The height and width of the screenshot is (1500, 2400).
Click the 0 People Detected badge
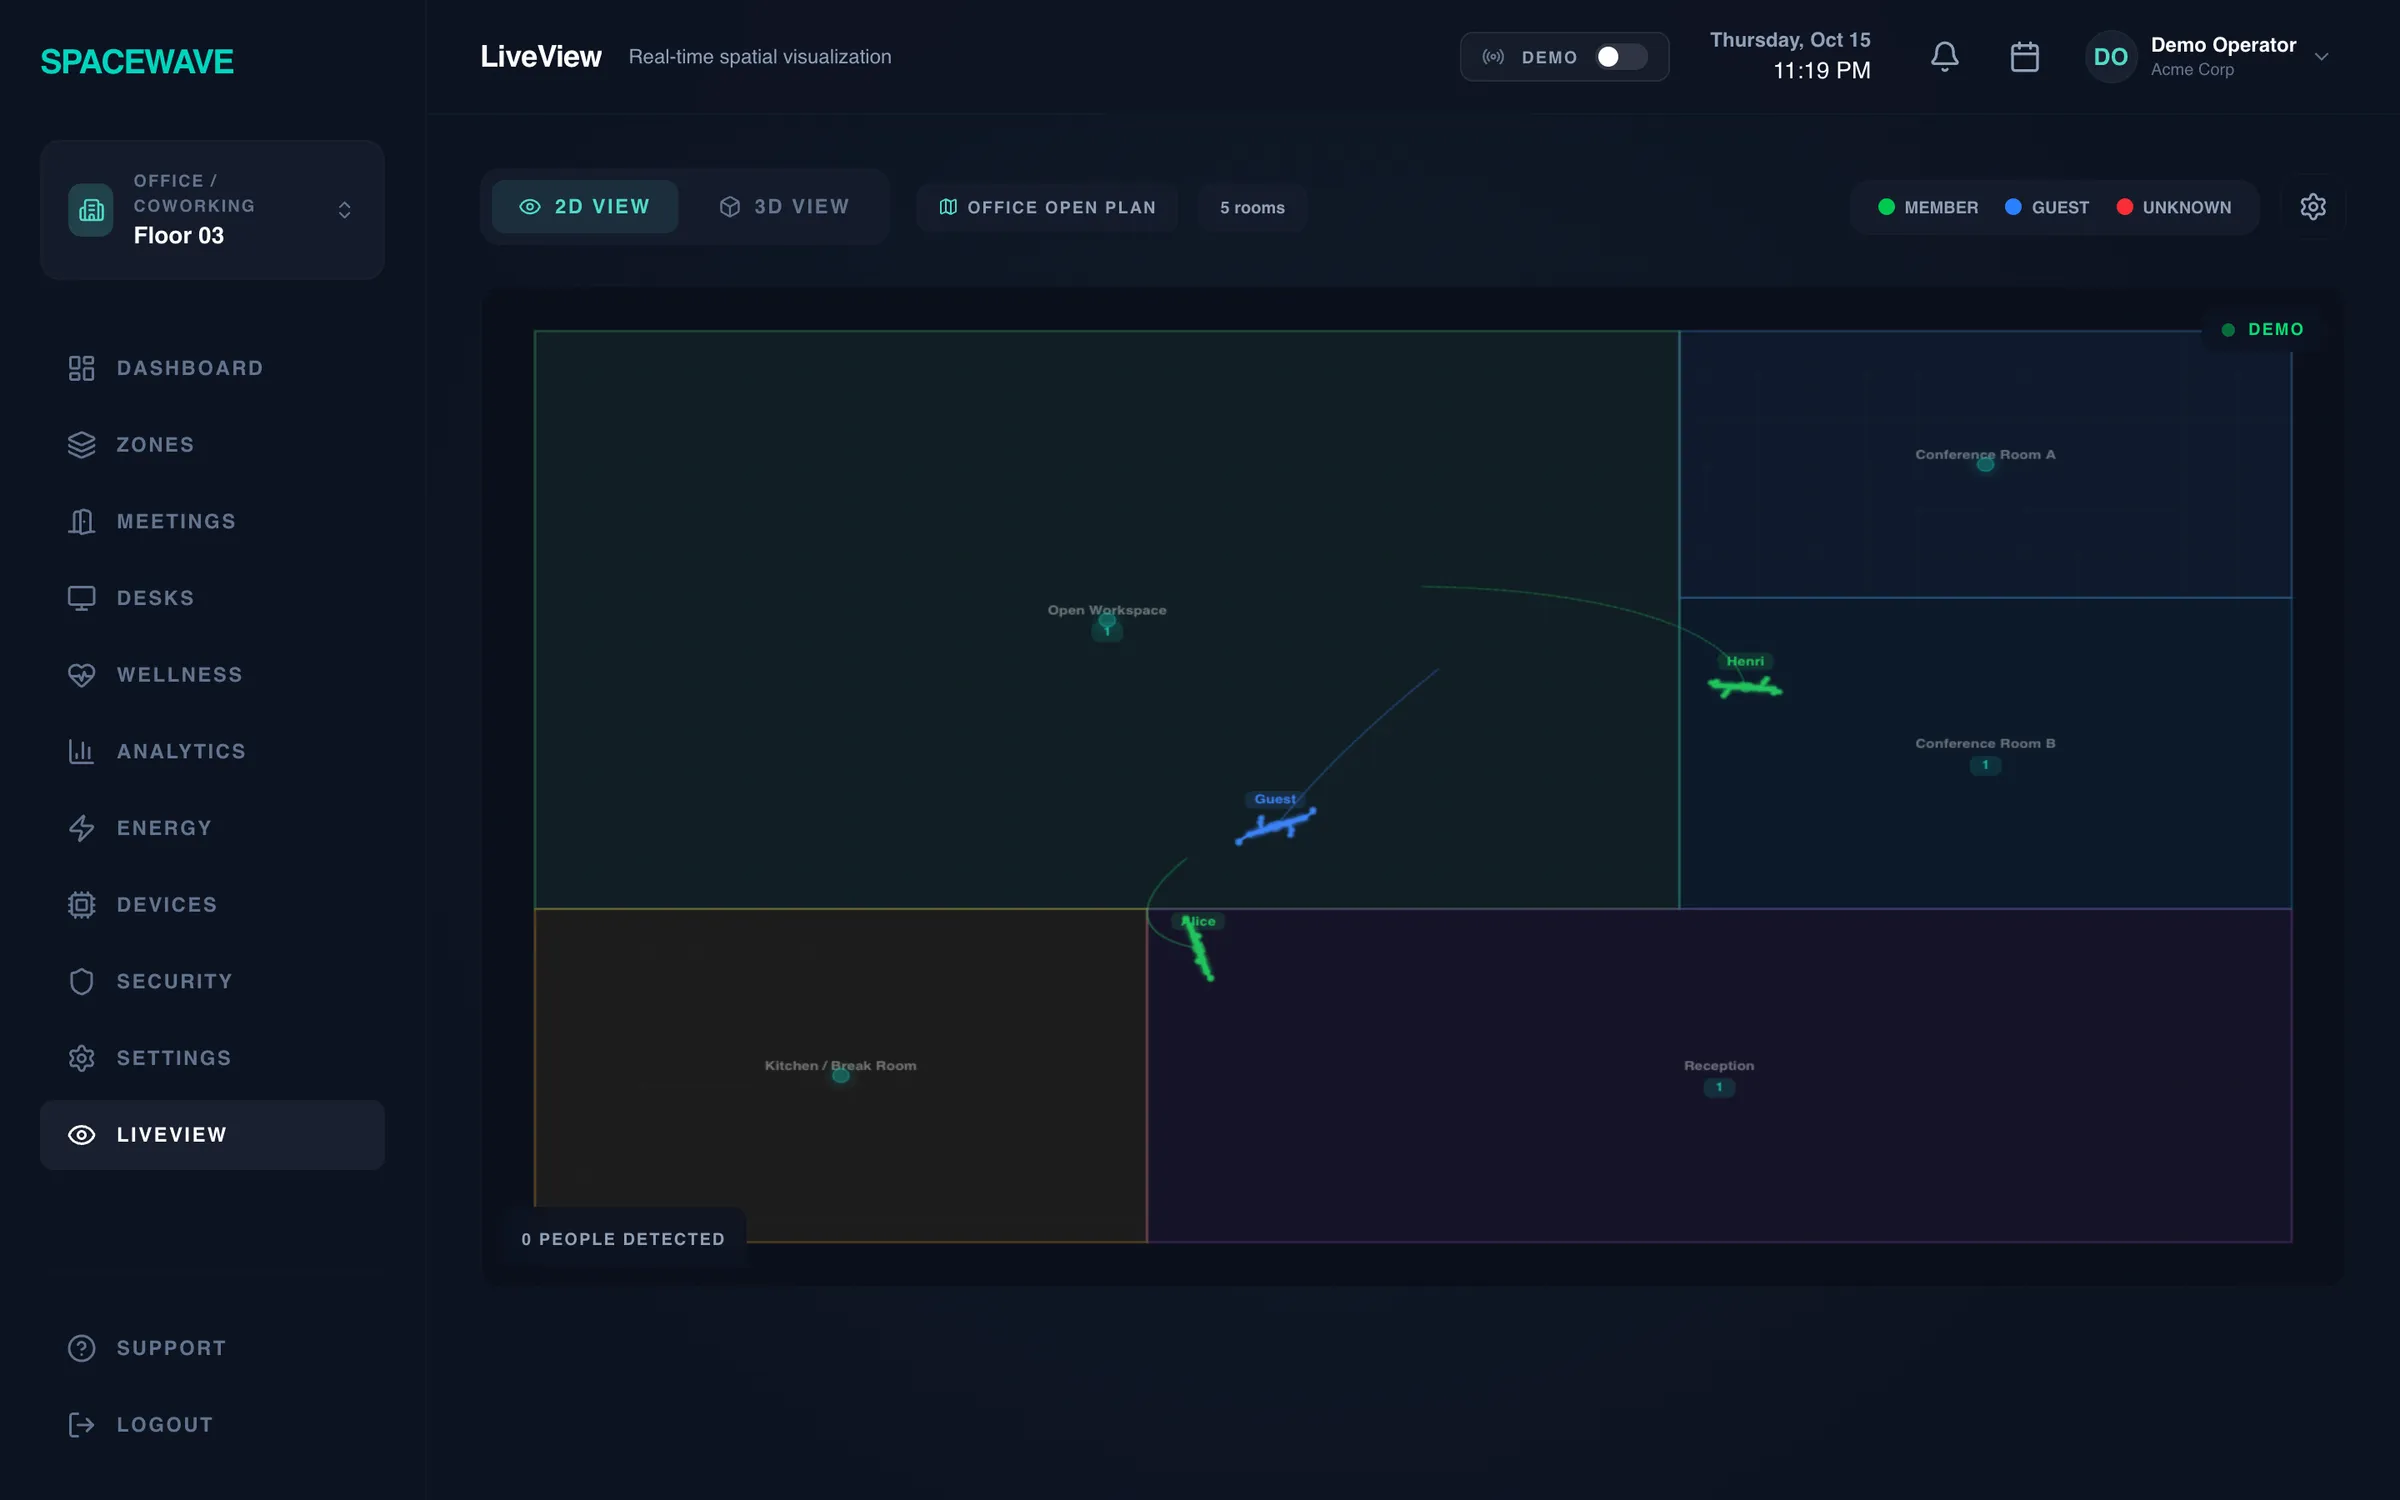click(623, 1239)
